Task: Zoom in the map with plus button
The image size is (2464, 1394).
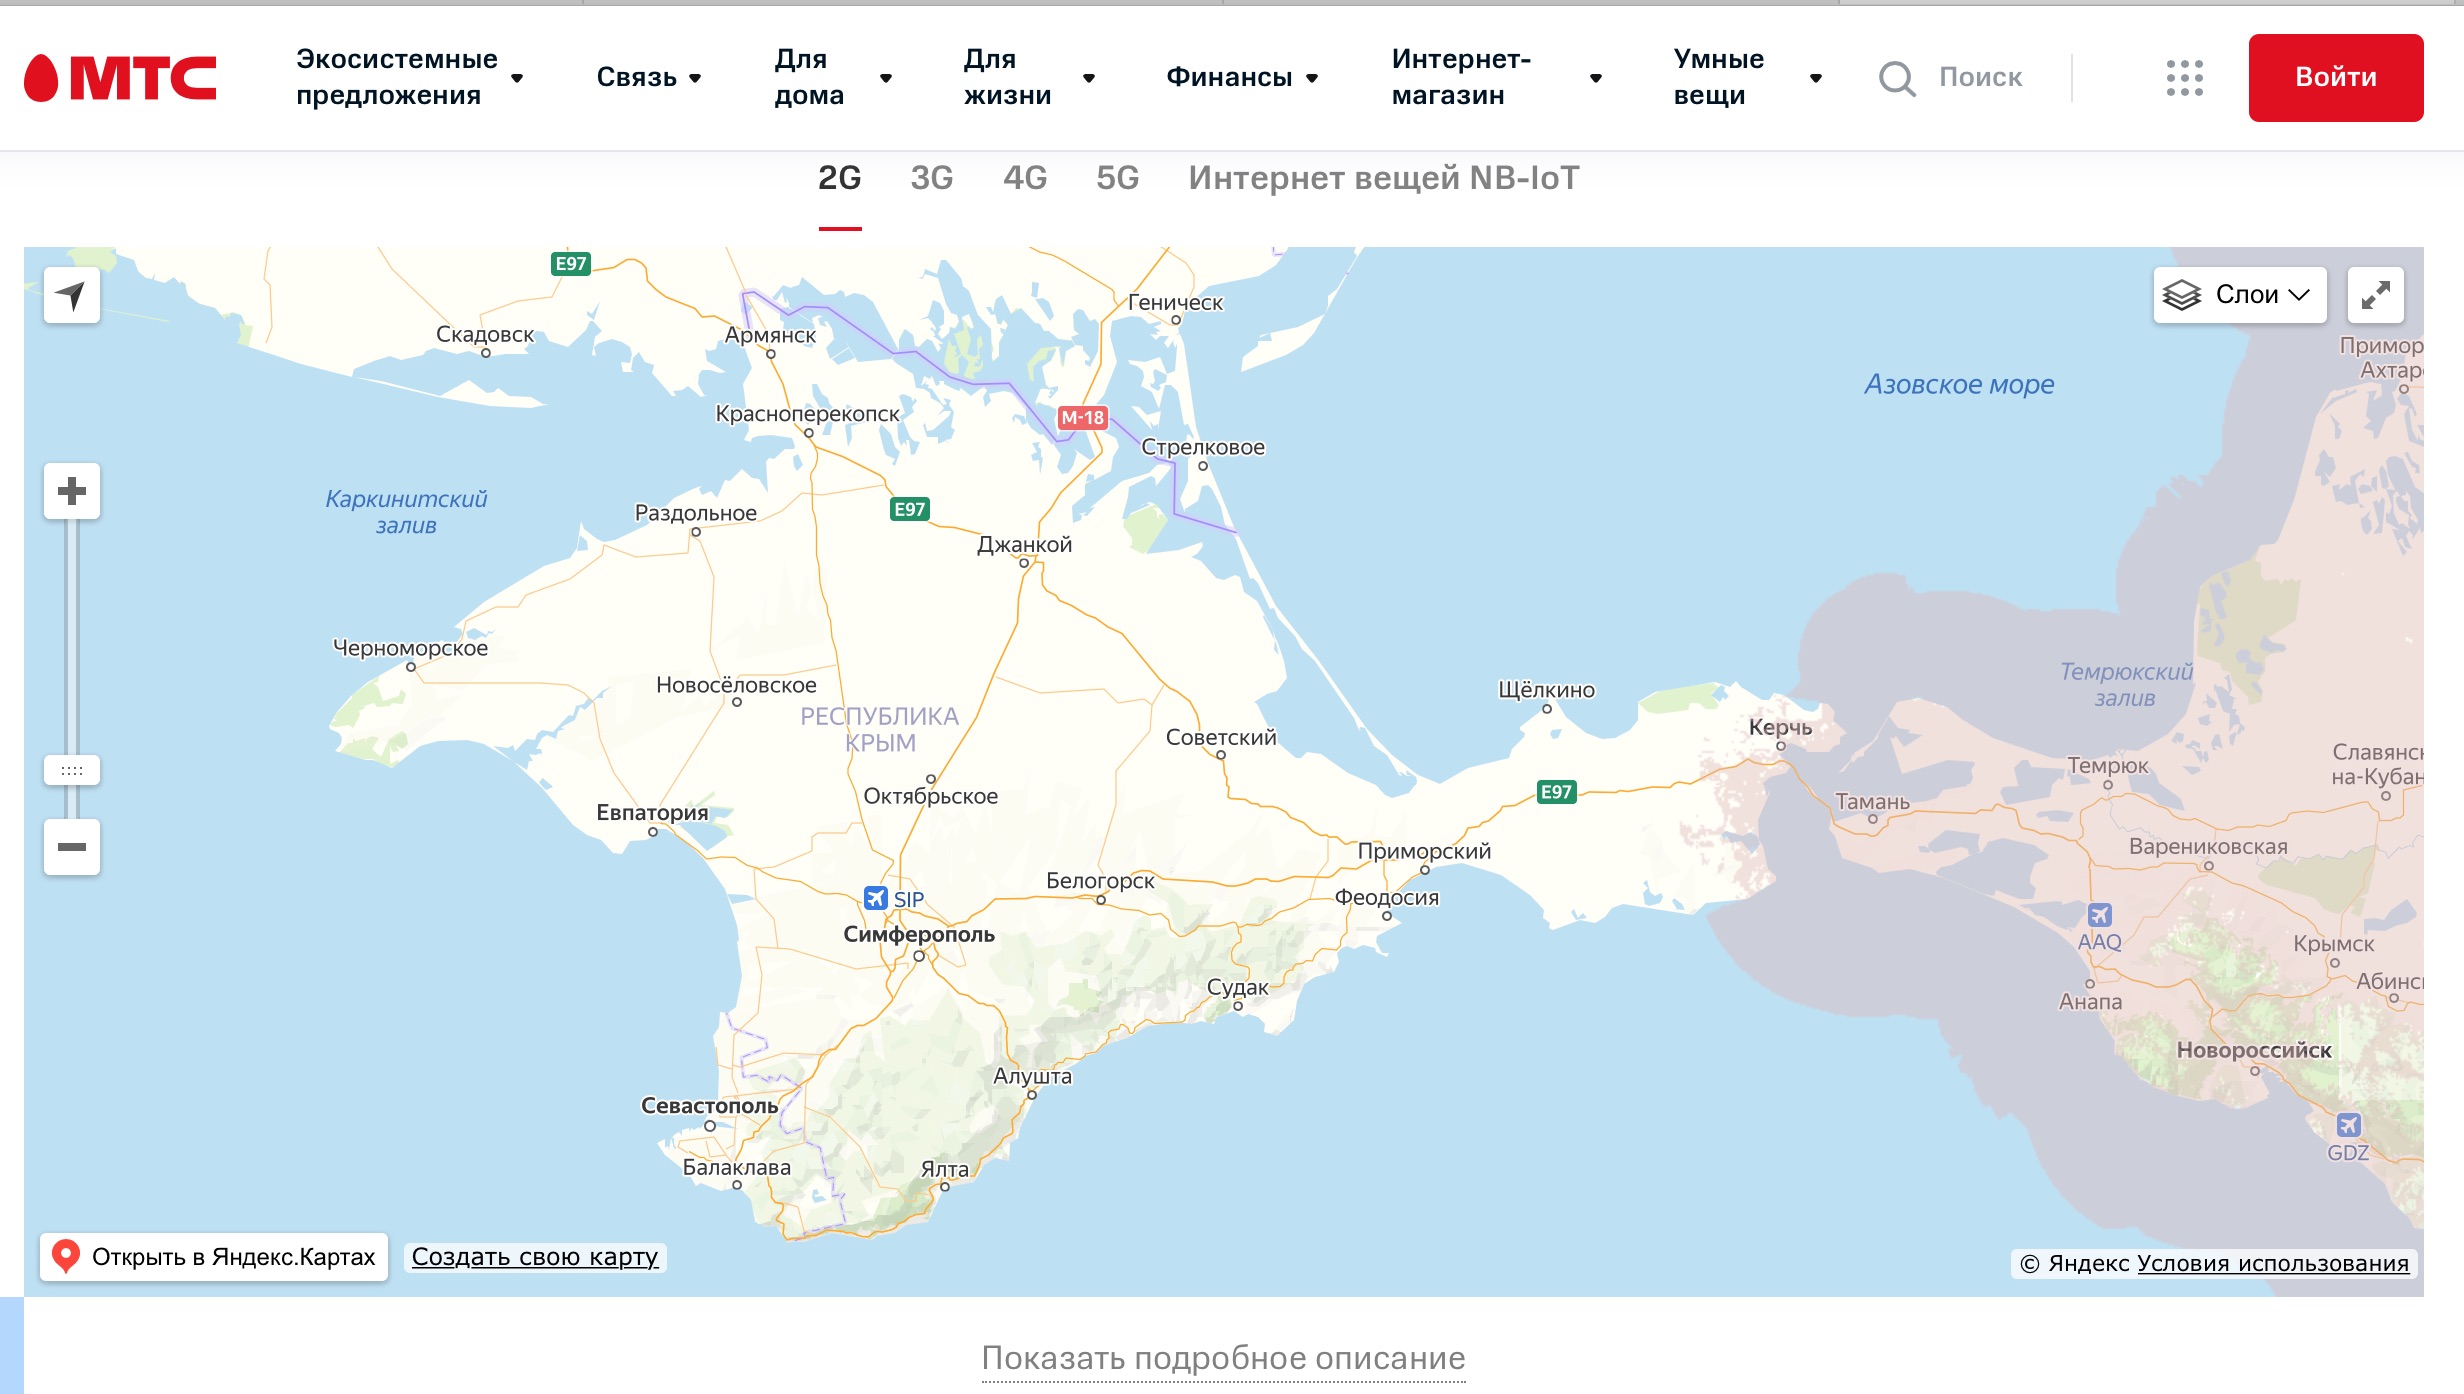Action: coord(71,491)
